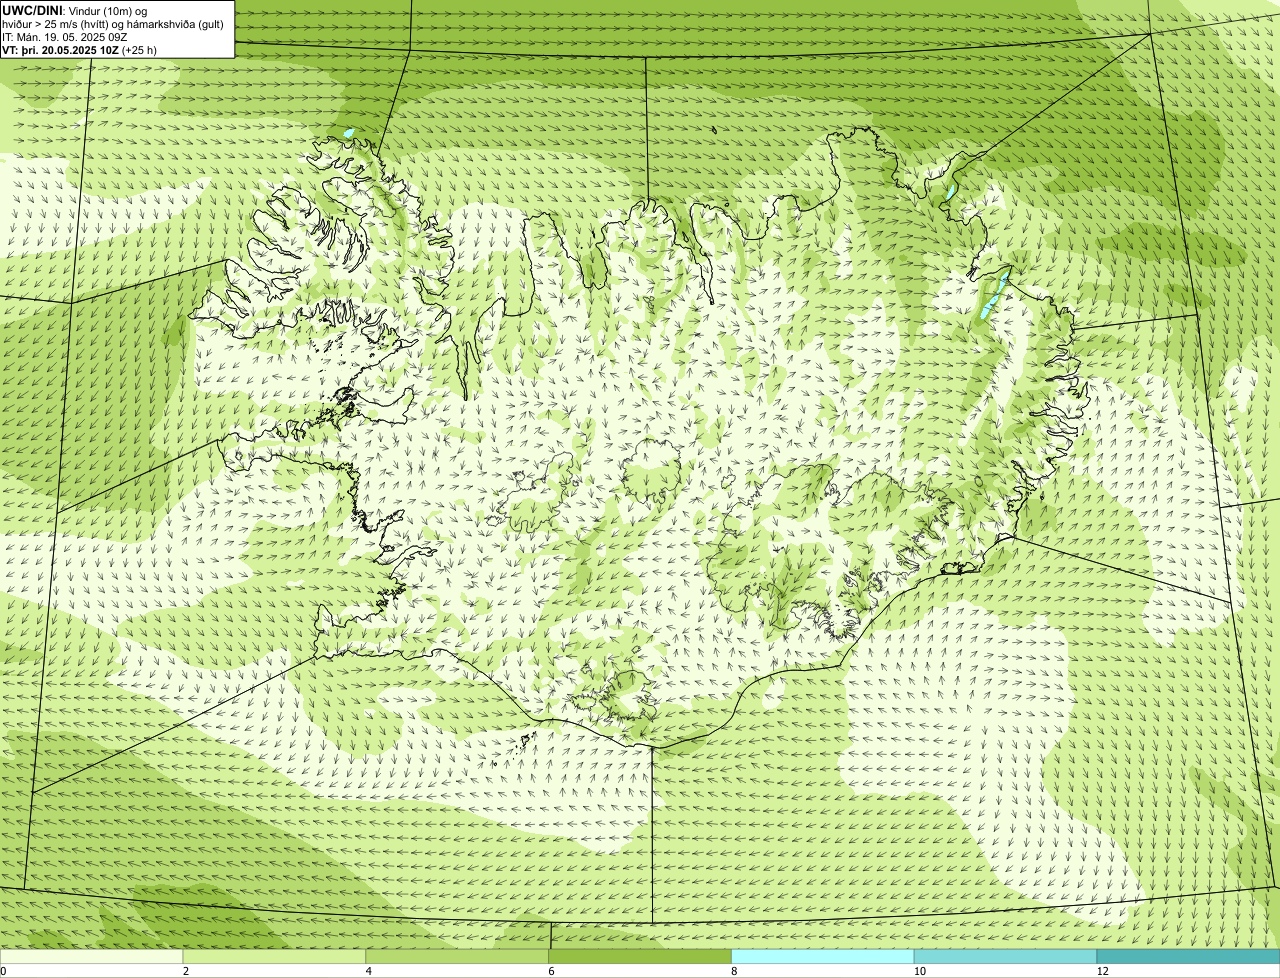Click the color scale label "4"
Viewport: 1280px width, 978px height.
(x=369, y=971)
